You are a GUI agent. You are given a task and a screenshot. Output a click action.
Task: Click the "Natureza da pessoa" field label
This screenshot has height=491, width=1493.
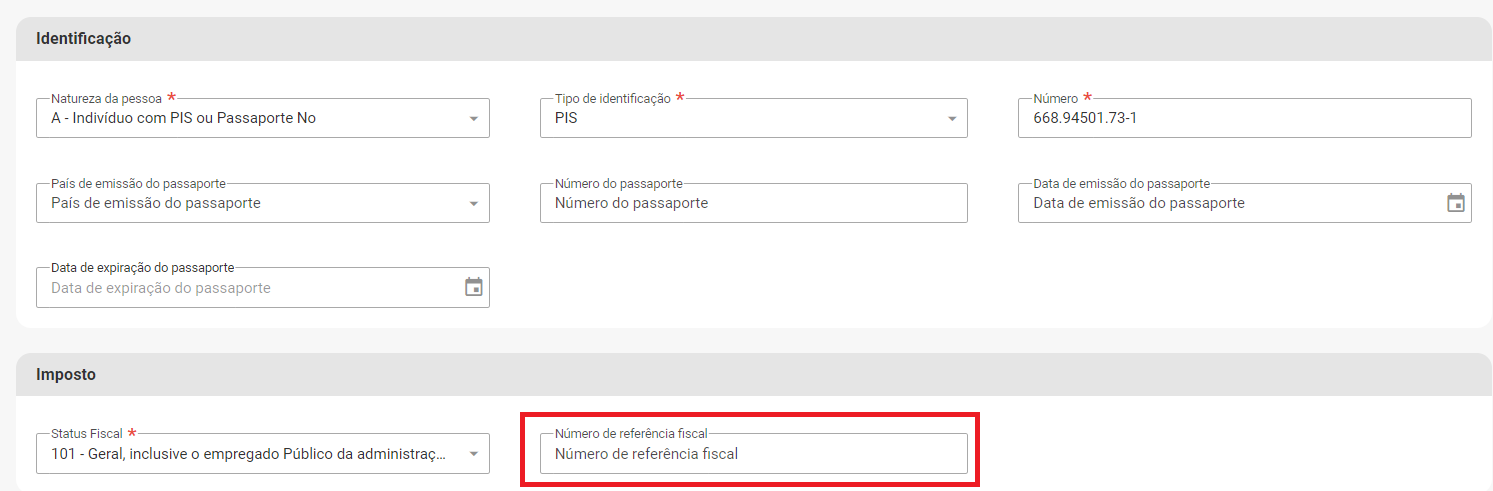point(106,99)
